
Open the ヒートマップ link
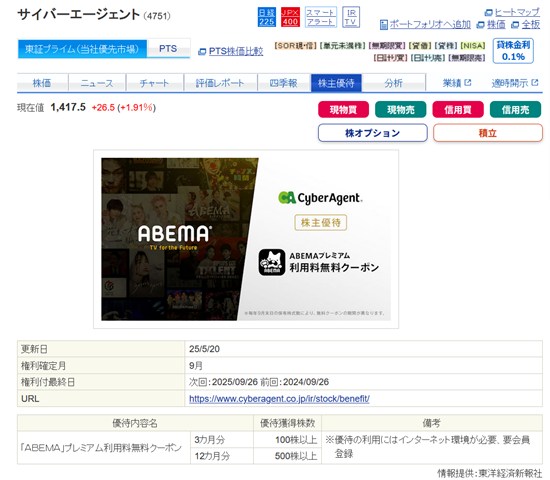[x=517, y=13]
